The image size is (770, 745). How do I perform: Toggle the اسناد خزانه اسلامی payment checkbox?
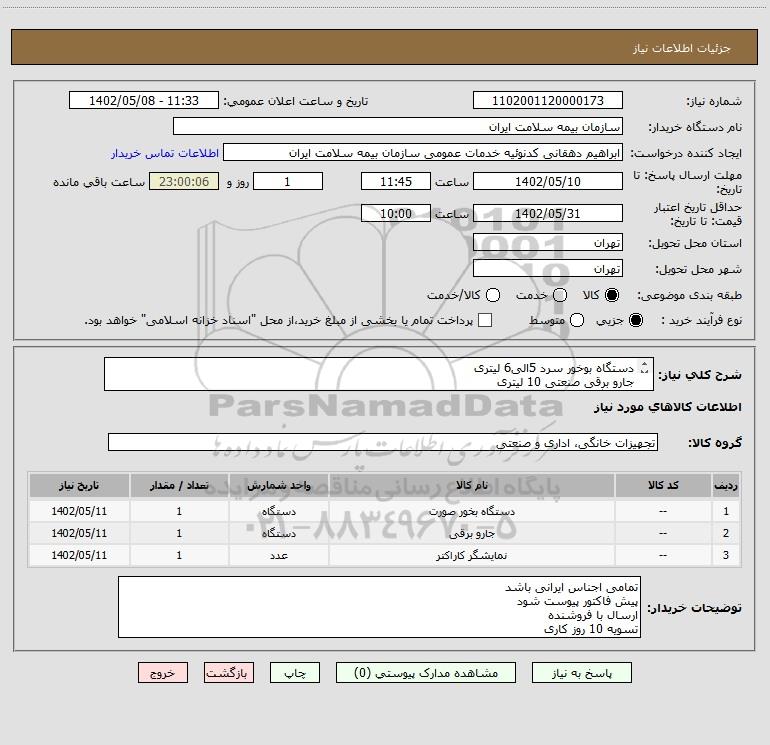(x=485, y=320)
